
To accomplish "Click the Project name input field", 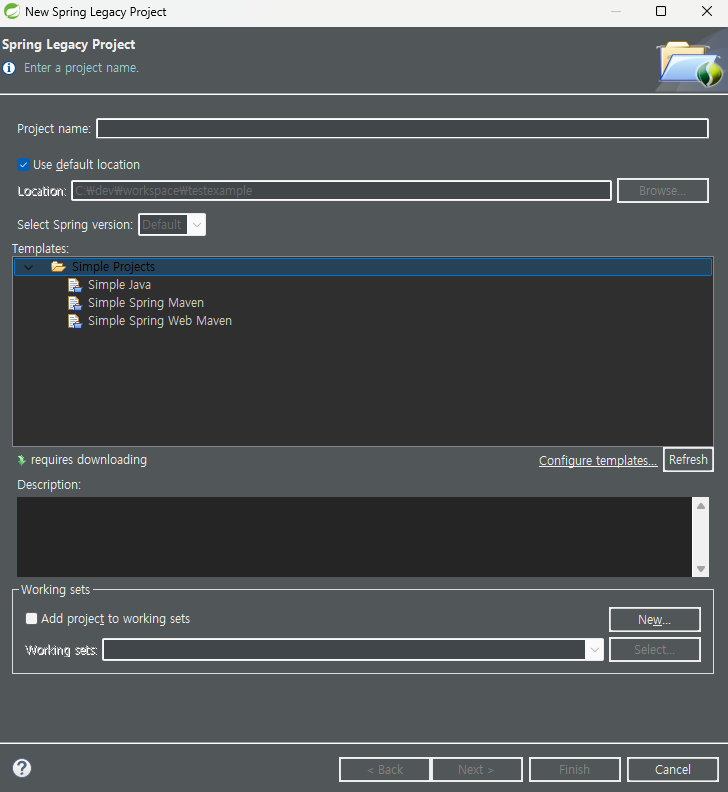I will (x=402, y=128).
